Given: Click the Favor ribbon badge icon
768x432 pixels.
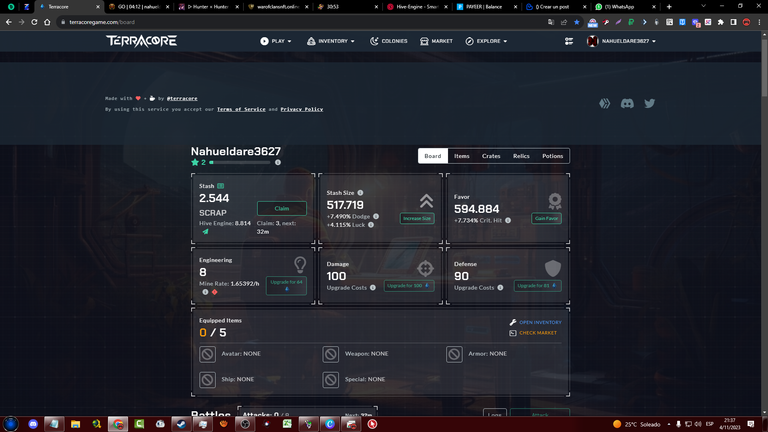Looking at the screenshot, I should click(x=554, y=201).
